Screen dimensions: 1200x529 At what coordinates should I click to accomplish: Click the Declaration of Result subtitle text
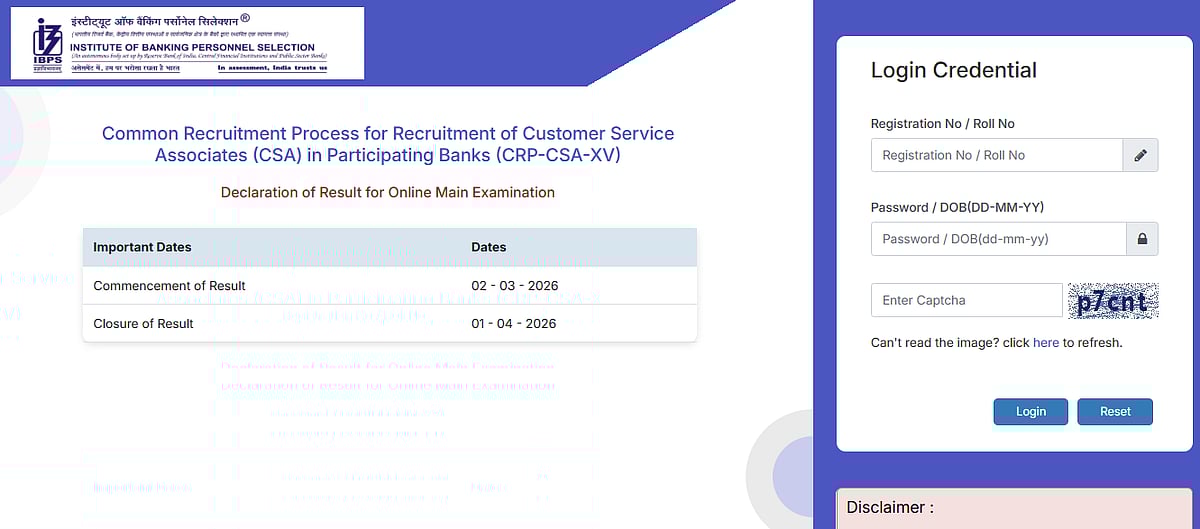(x=387, y=192)
